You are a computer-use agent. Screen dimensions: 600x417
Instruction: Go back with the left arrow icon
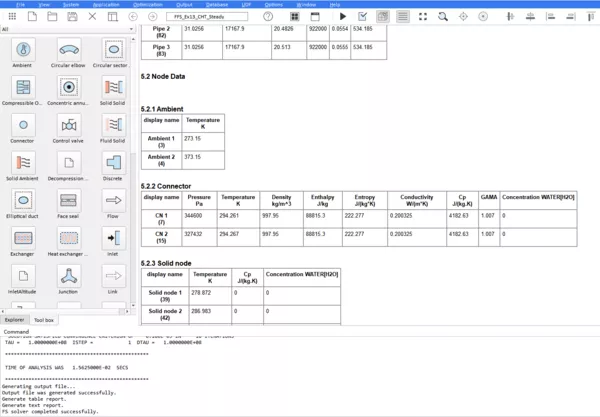(133, 16)
